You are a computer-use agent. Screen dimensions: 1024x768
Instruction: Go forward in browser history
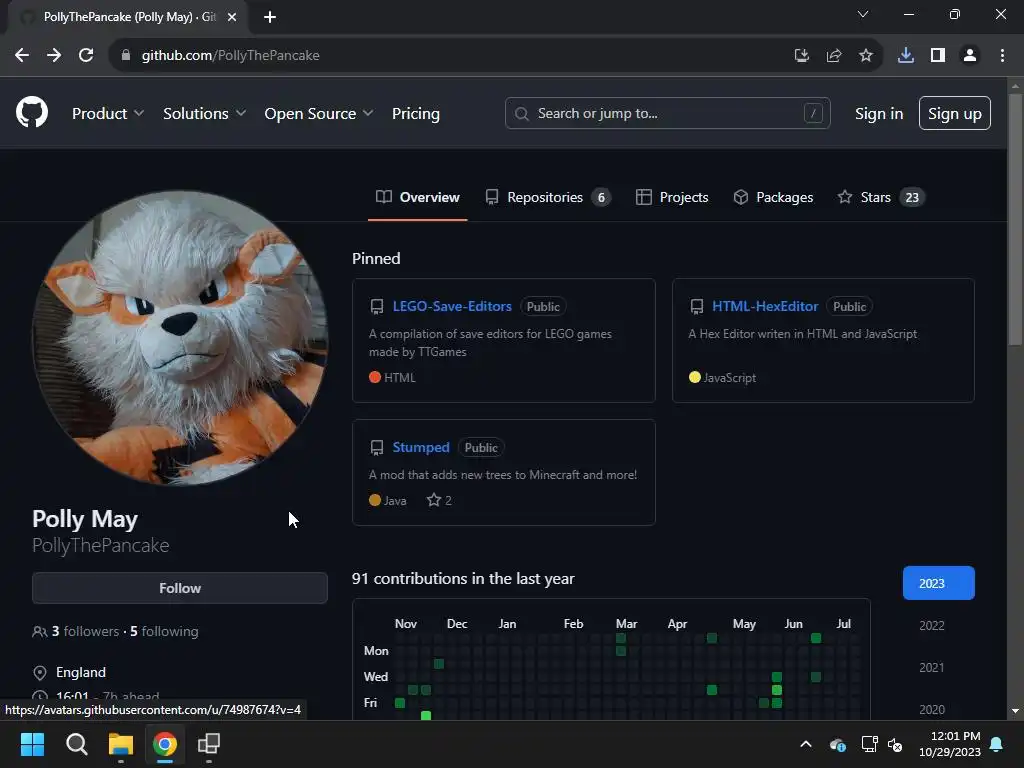(x=54, y=56)
